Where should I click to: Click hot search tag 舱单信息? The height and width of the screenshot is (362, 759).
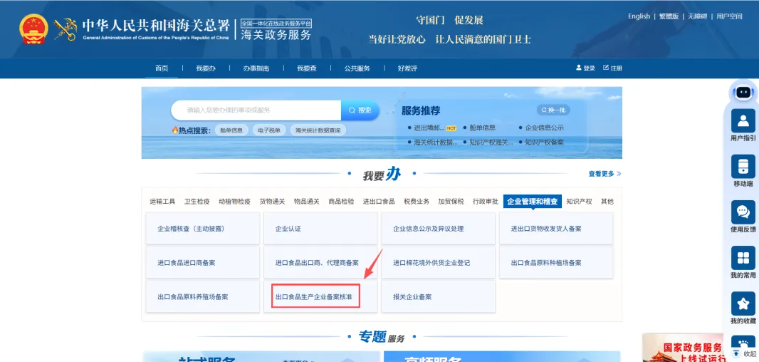coord(231,130)
